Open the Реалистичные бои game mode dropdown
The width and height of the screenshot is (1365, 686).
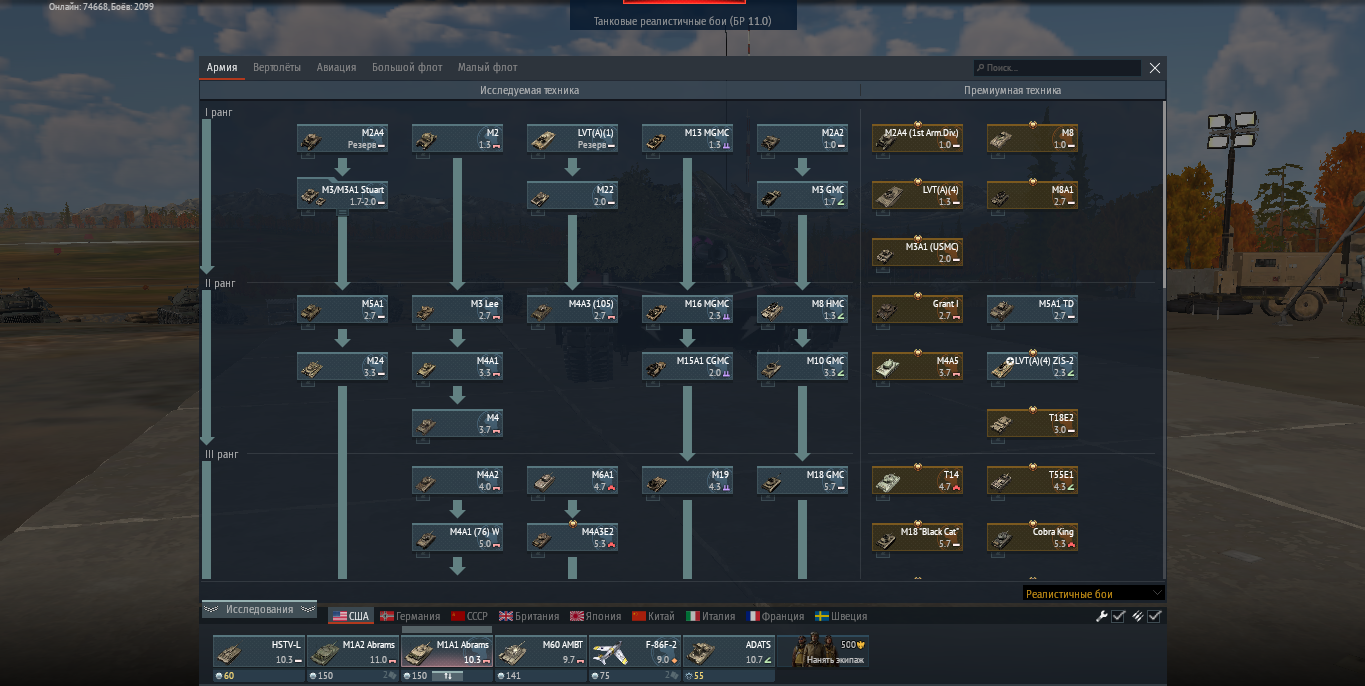1093,593
